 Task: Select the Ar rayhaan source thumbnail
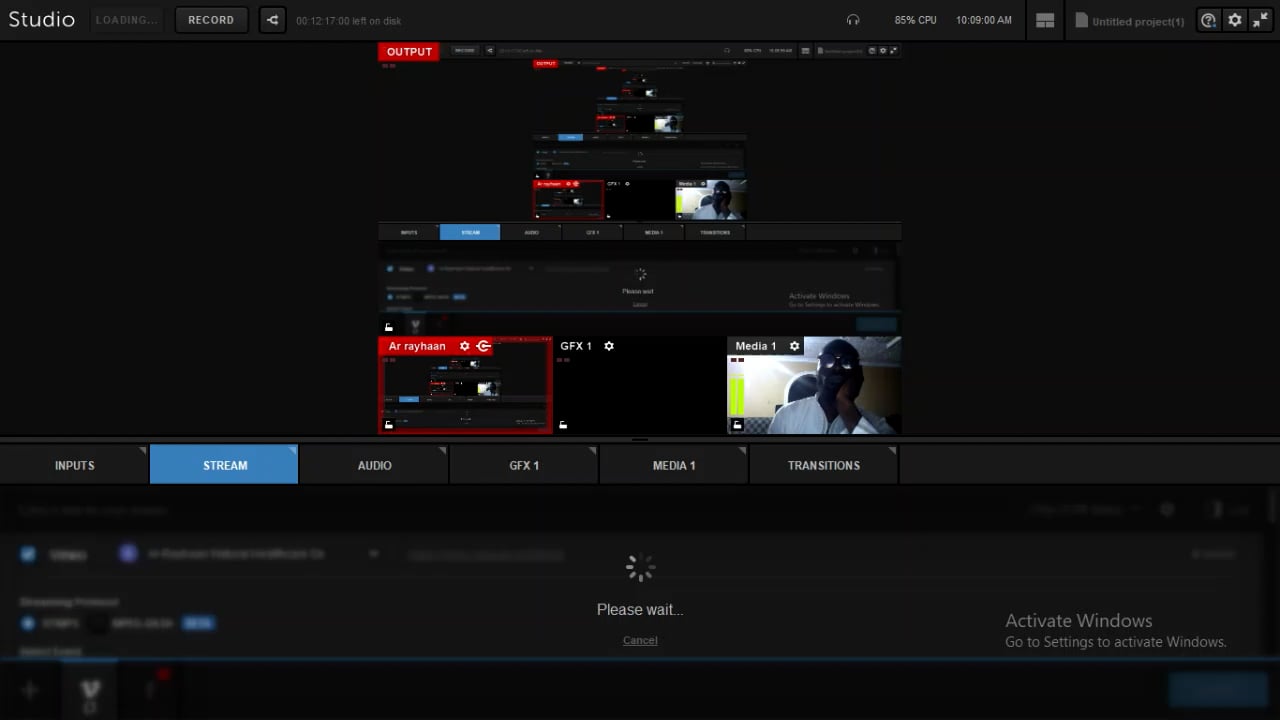465,385
